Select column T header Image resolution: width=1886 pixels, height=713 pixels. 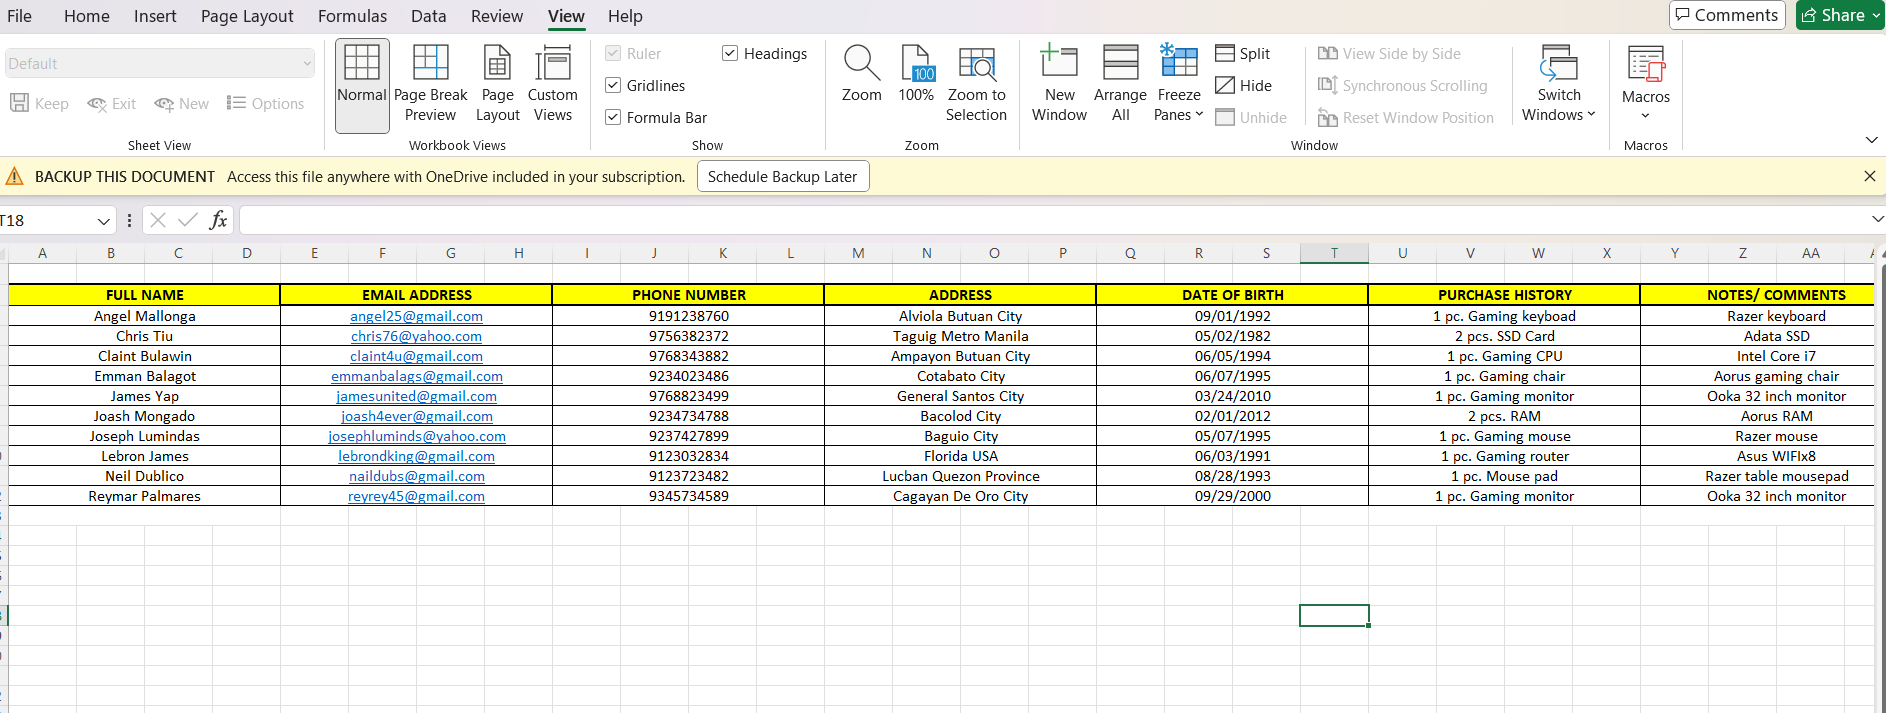pyautogui.click(x=1334, y=253)
